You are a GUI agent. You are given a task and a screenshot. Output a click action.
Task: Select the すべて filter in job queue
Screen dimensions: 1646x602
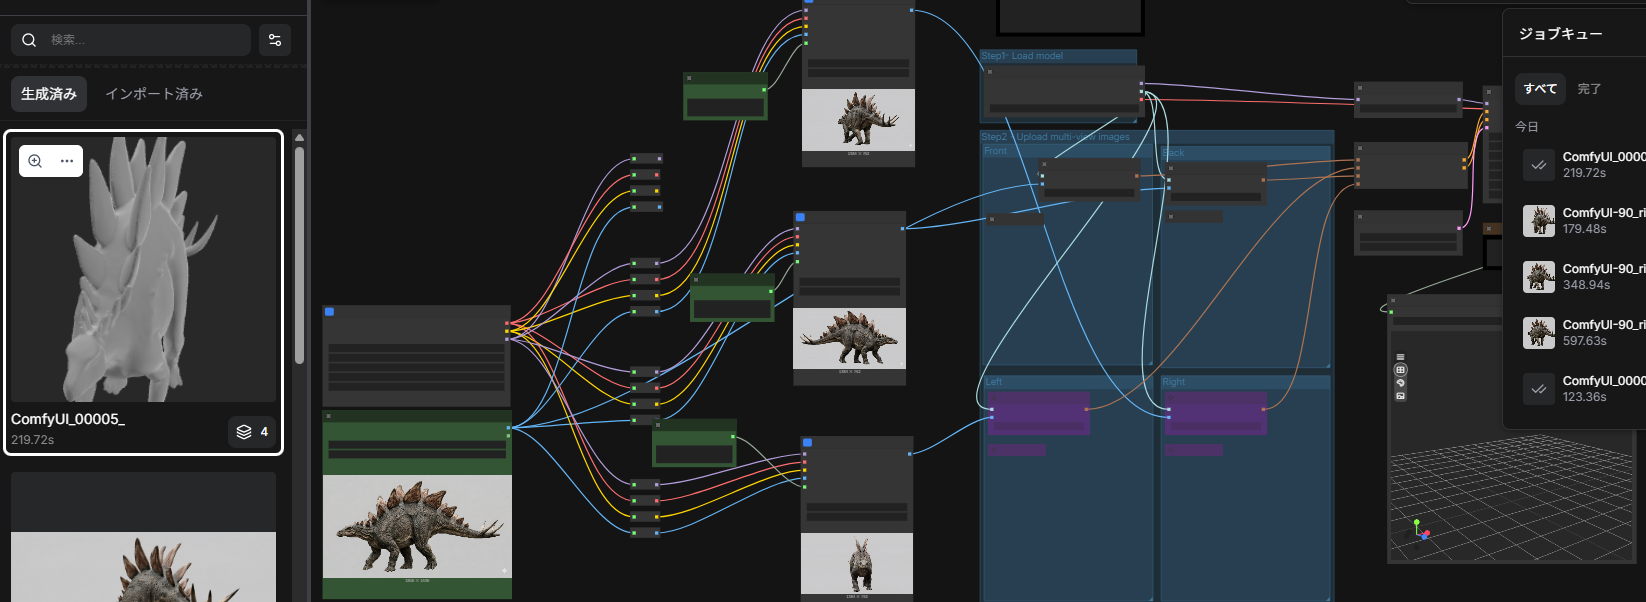[x=1540, y=89]
